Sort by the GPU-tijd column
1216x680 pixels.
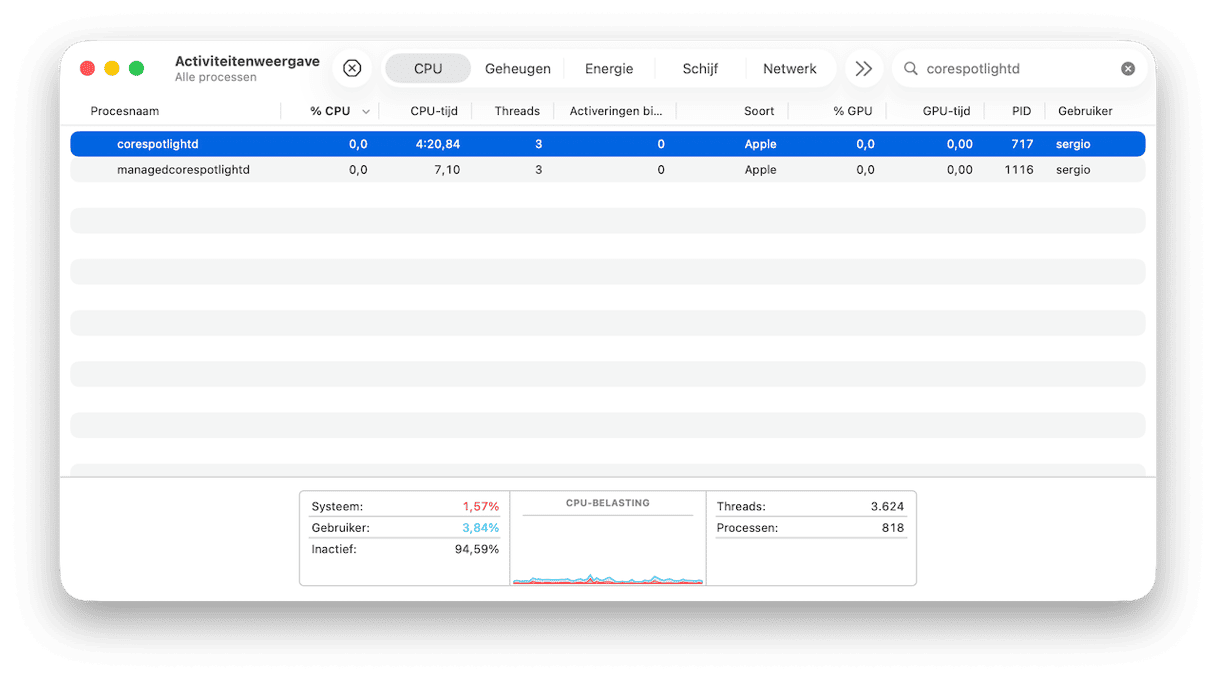pos(946,111)
